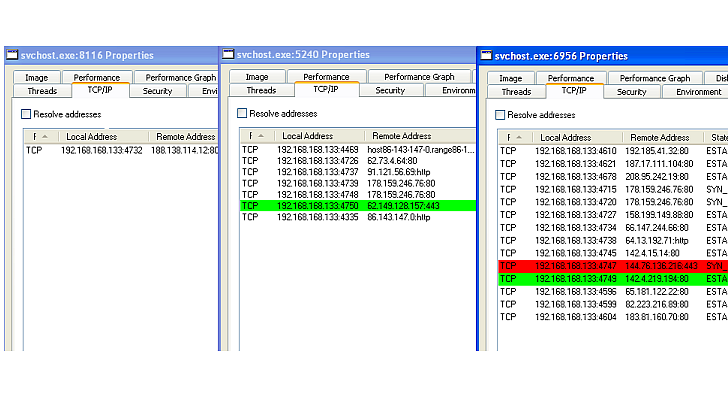Screen dimensions: 728x400
Task: Sort by Local Address column in svchost.exe:6956
Action: [x=565, y=137]
